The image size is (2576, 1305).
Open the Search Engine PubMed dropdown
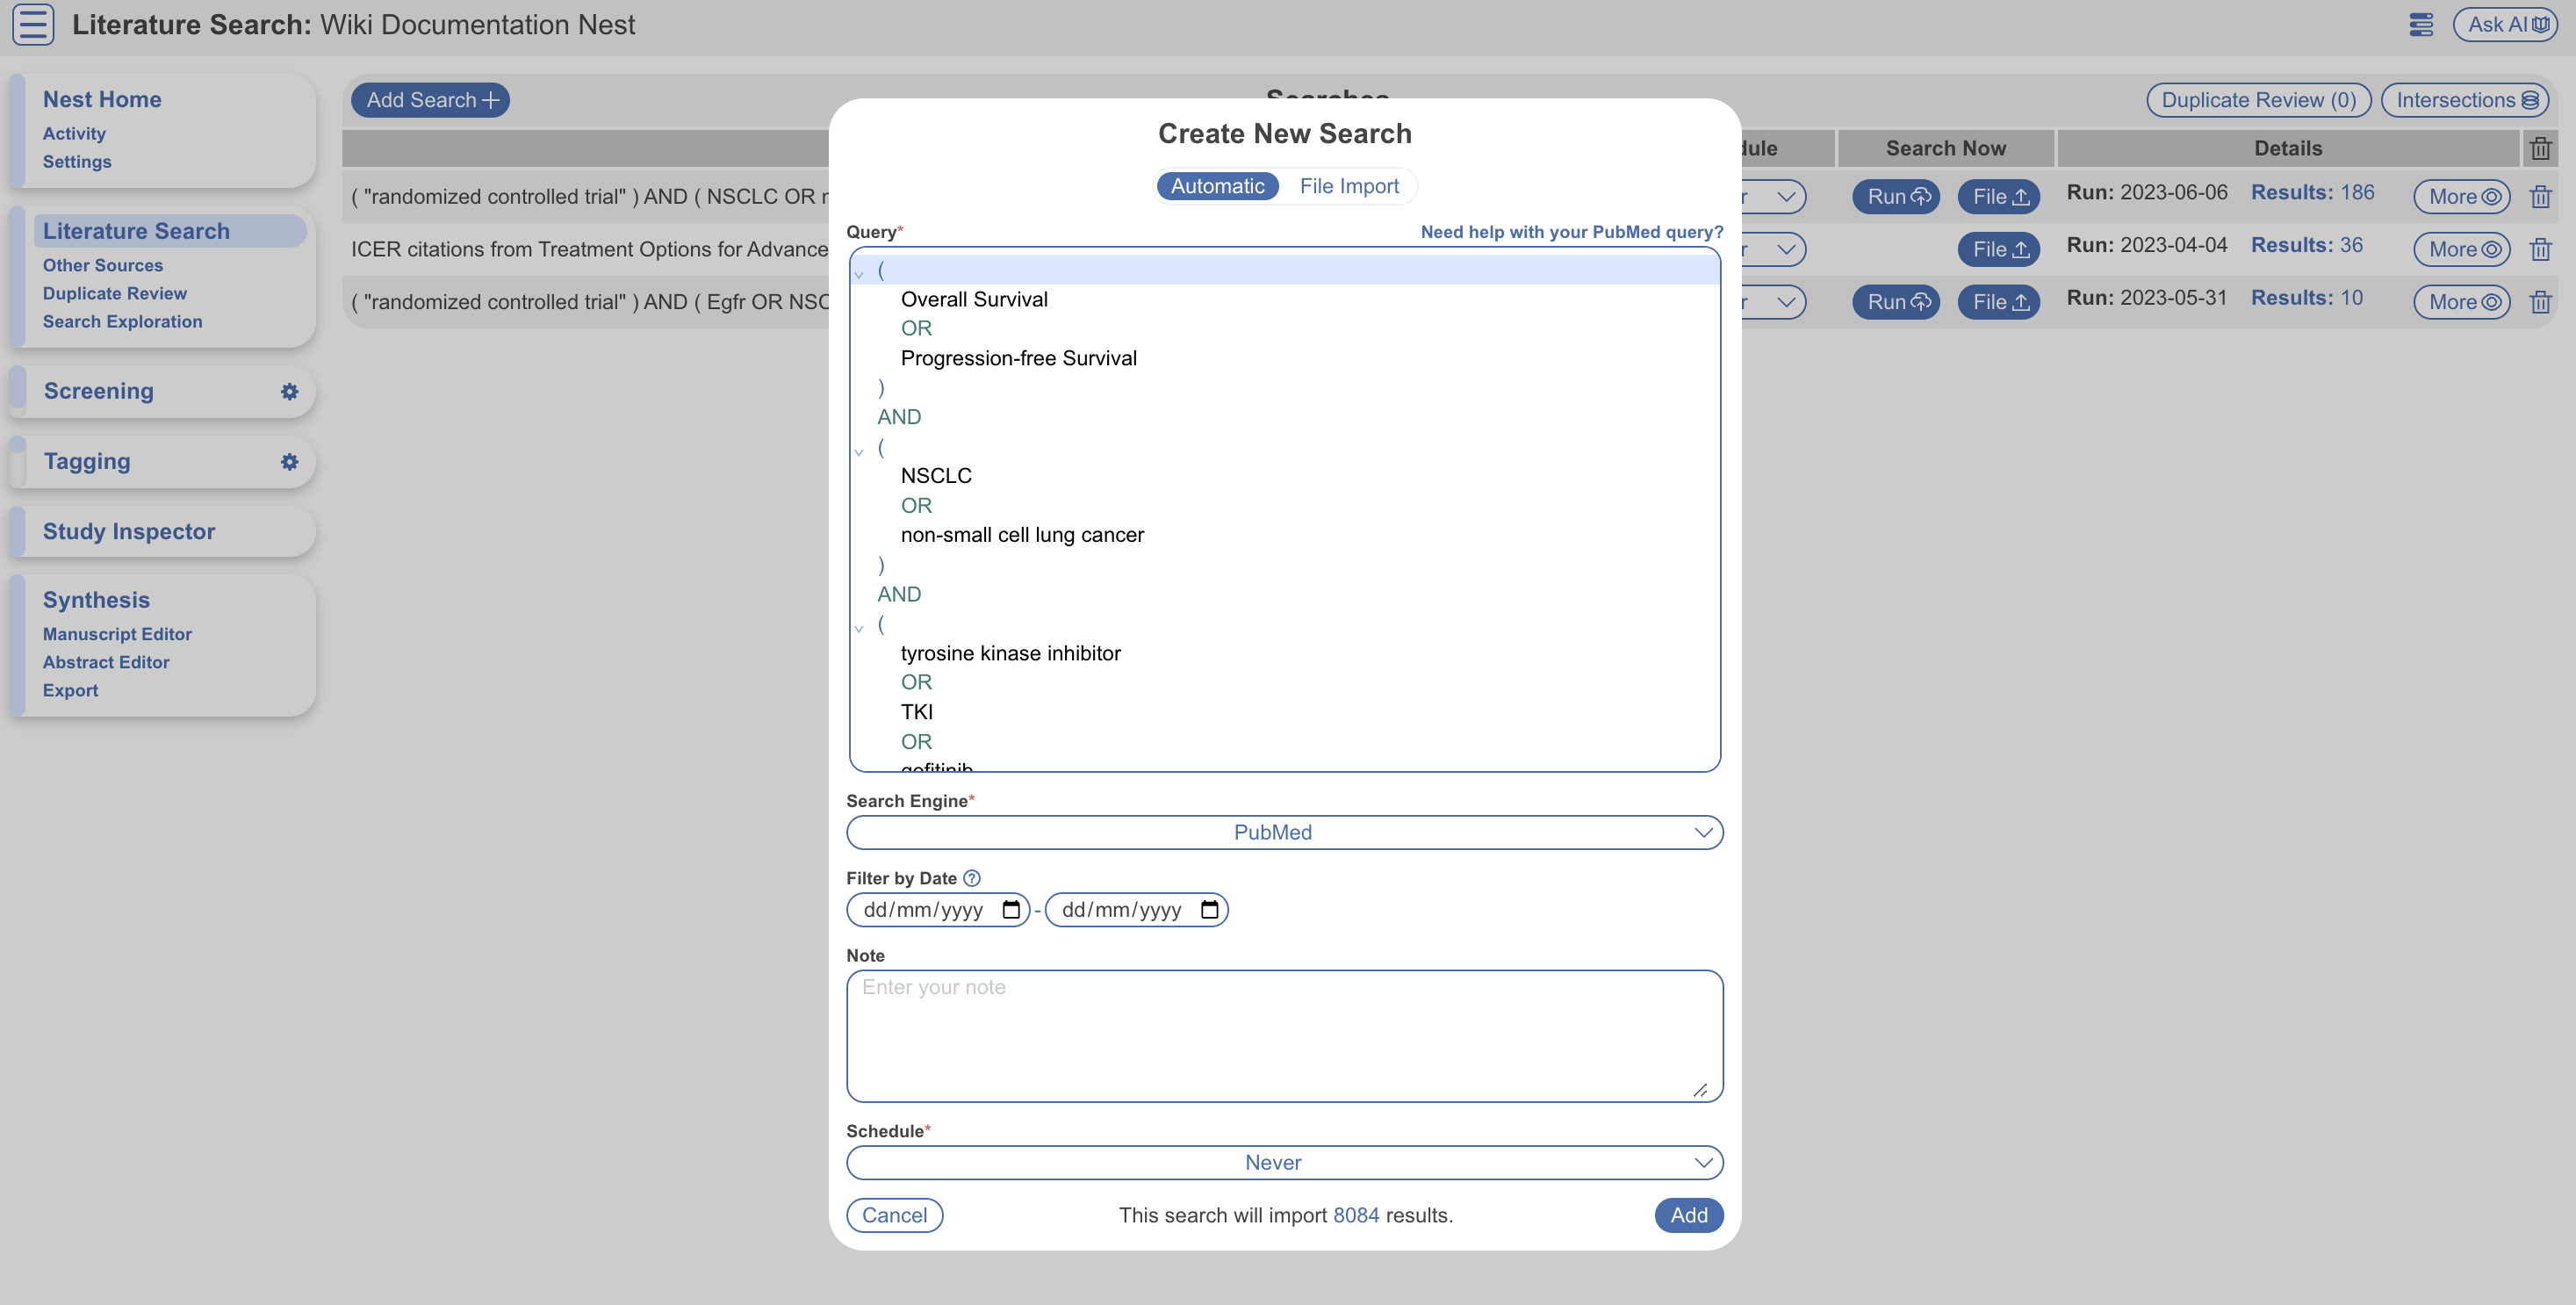point(1284,832)
